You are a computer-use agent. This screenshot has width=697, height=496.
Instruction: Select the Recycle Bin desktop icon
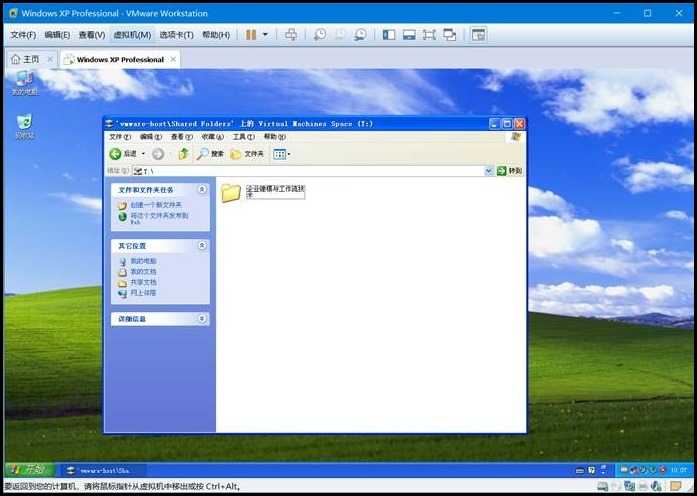(25, 127)
